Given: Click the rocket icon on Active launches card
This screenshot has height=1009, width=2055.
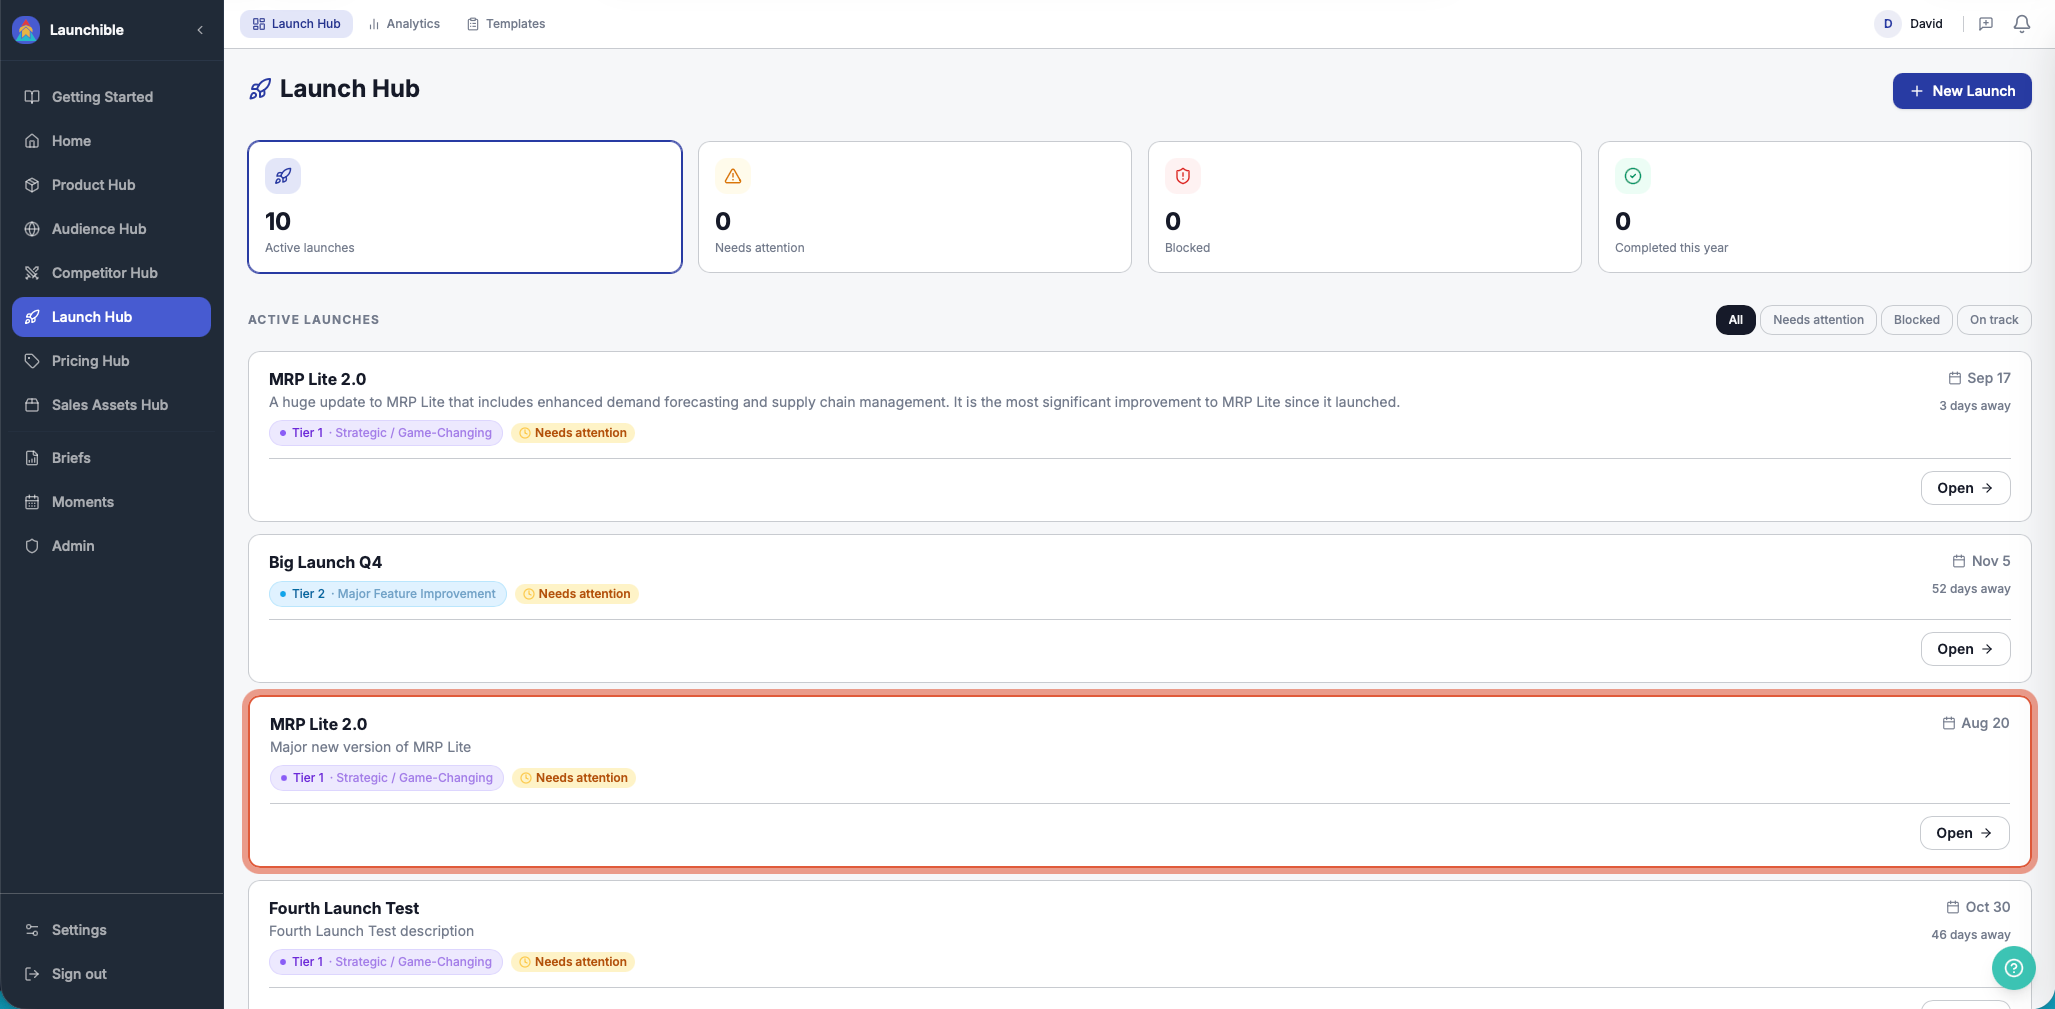Looking at the screenshot, I should coord(283,176).
